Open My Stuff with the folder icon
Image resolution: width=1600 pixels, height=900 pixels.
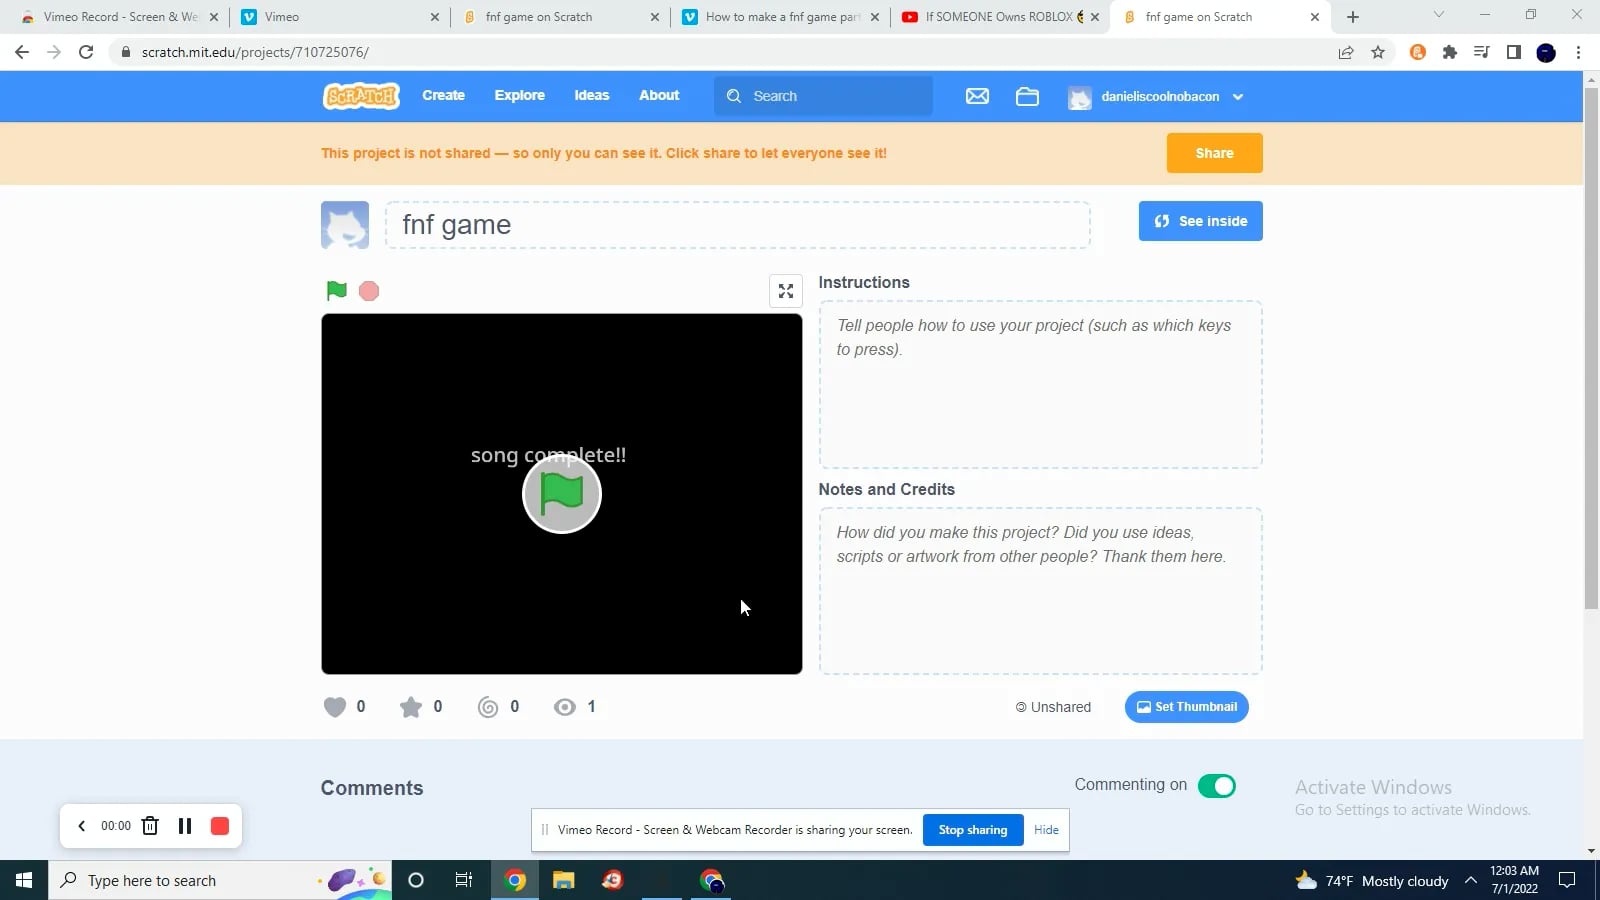click(x=1027, y=96)
